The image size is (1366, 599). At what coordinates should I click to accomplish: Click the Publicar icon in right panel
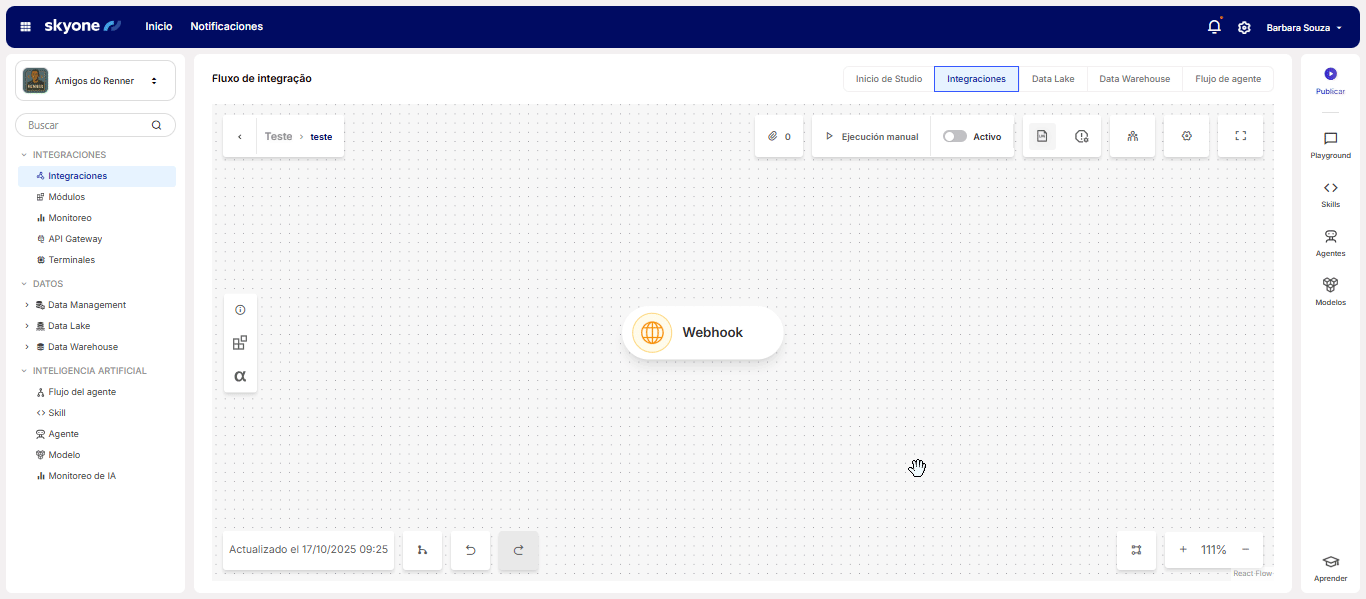pyautogui.click(x=1330, y=74)
